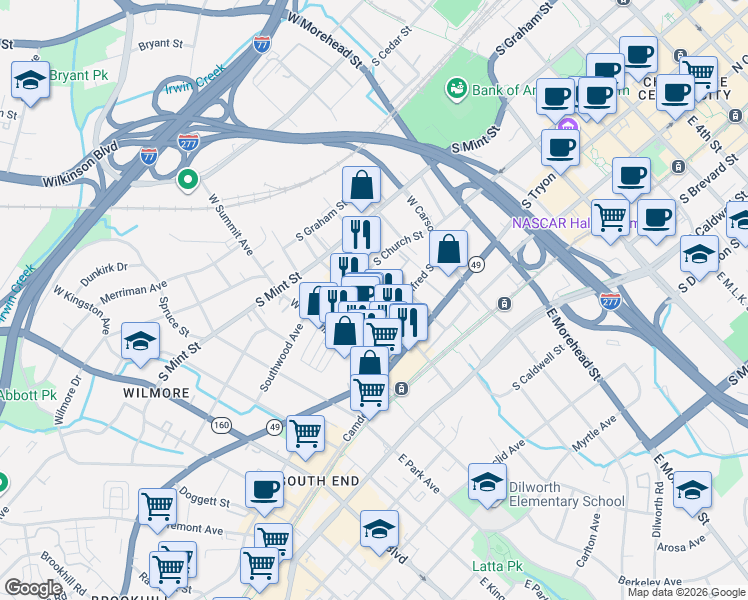This screenshot has width=748, height=600.
Task: Select the S Cedar St label
Action: (392, 46)
